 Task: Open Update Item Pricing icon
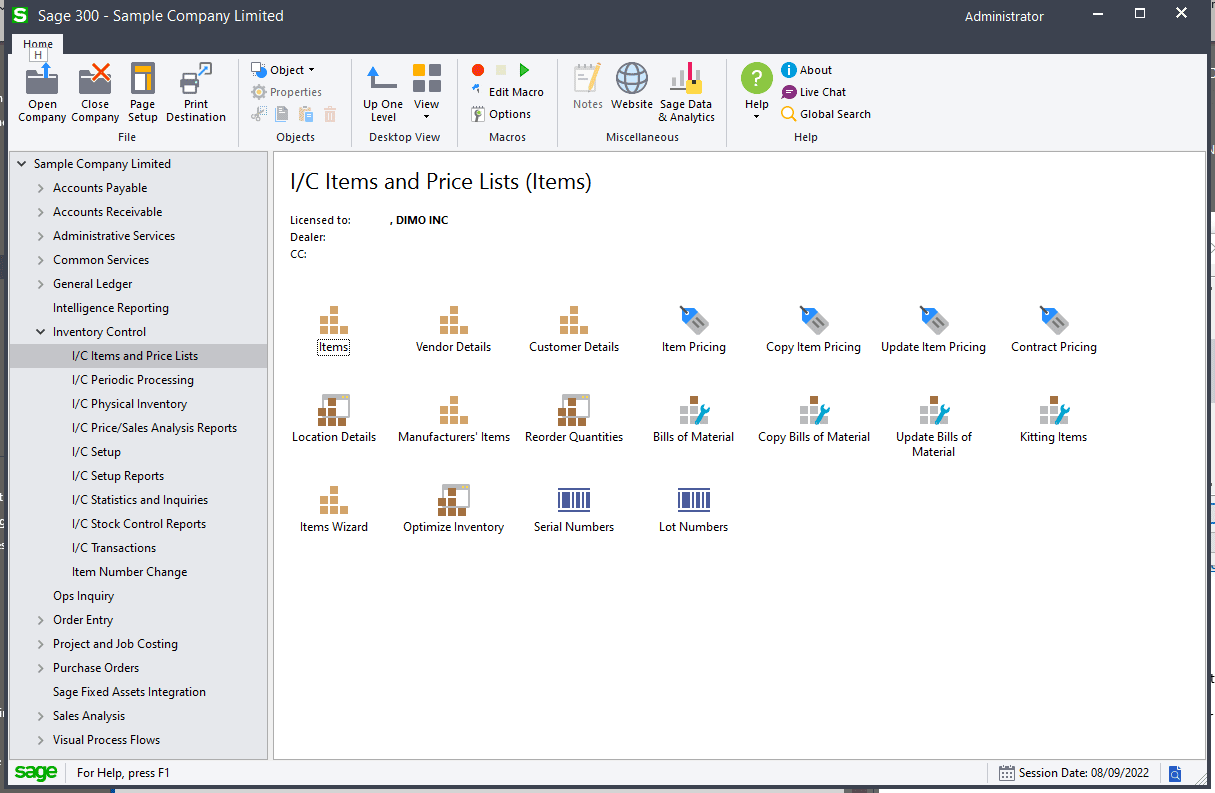(x=934, y=321)
